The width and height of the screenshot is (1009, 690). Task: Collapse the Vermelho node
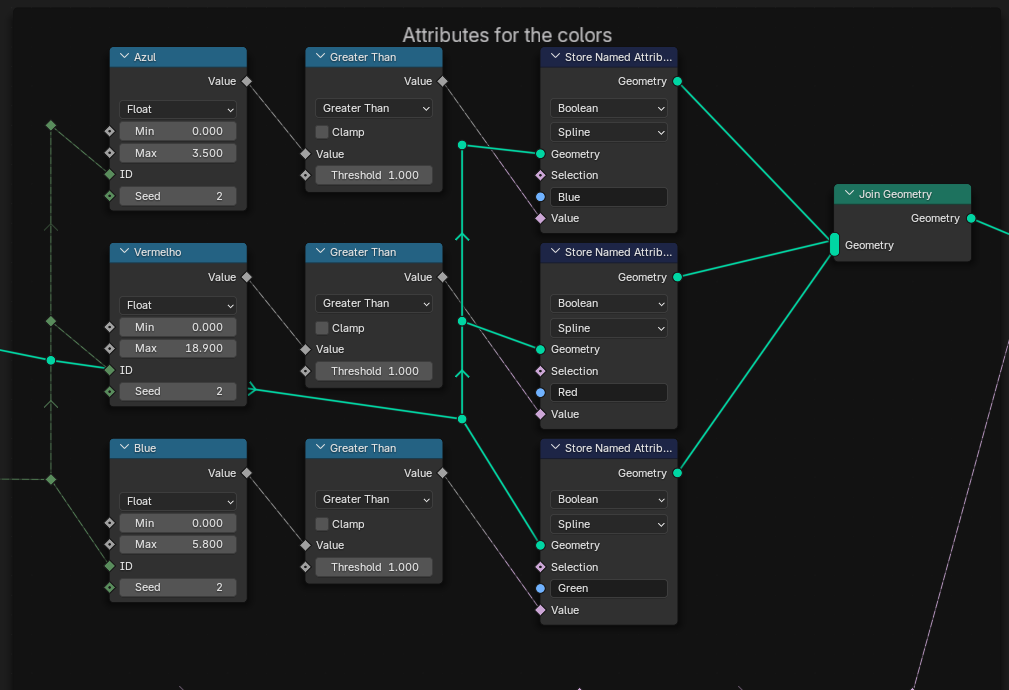pos(124,252)
